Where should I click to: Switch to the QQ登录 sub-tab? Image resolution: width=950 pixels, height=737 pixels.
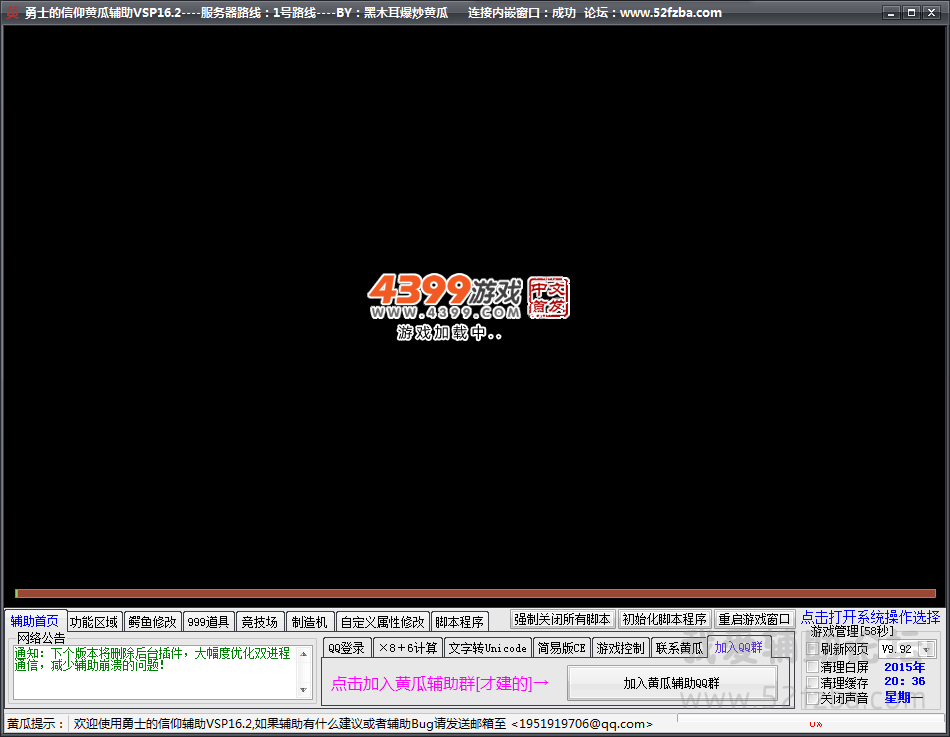coord(347,648)
